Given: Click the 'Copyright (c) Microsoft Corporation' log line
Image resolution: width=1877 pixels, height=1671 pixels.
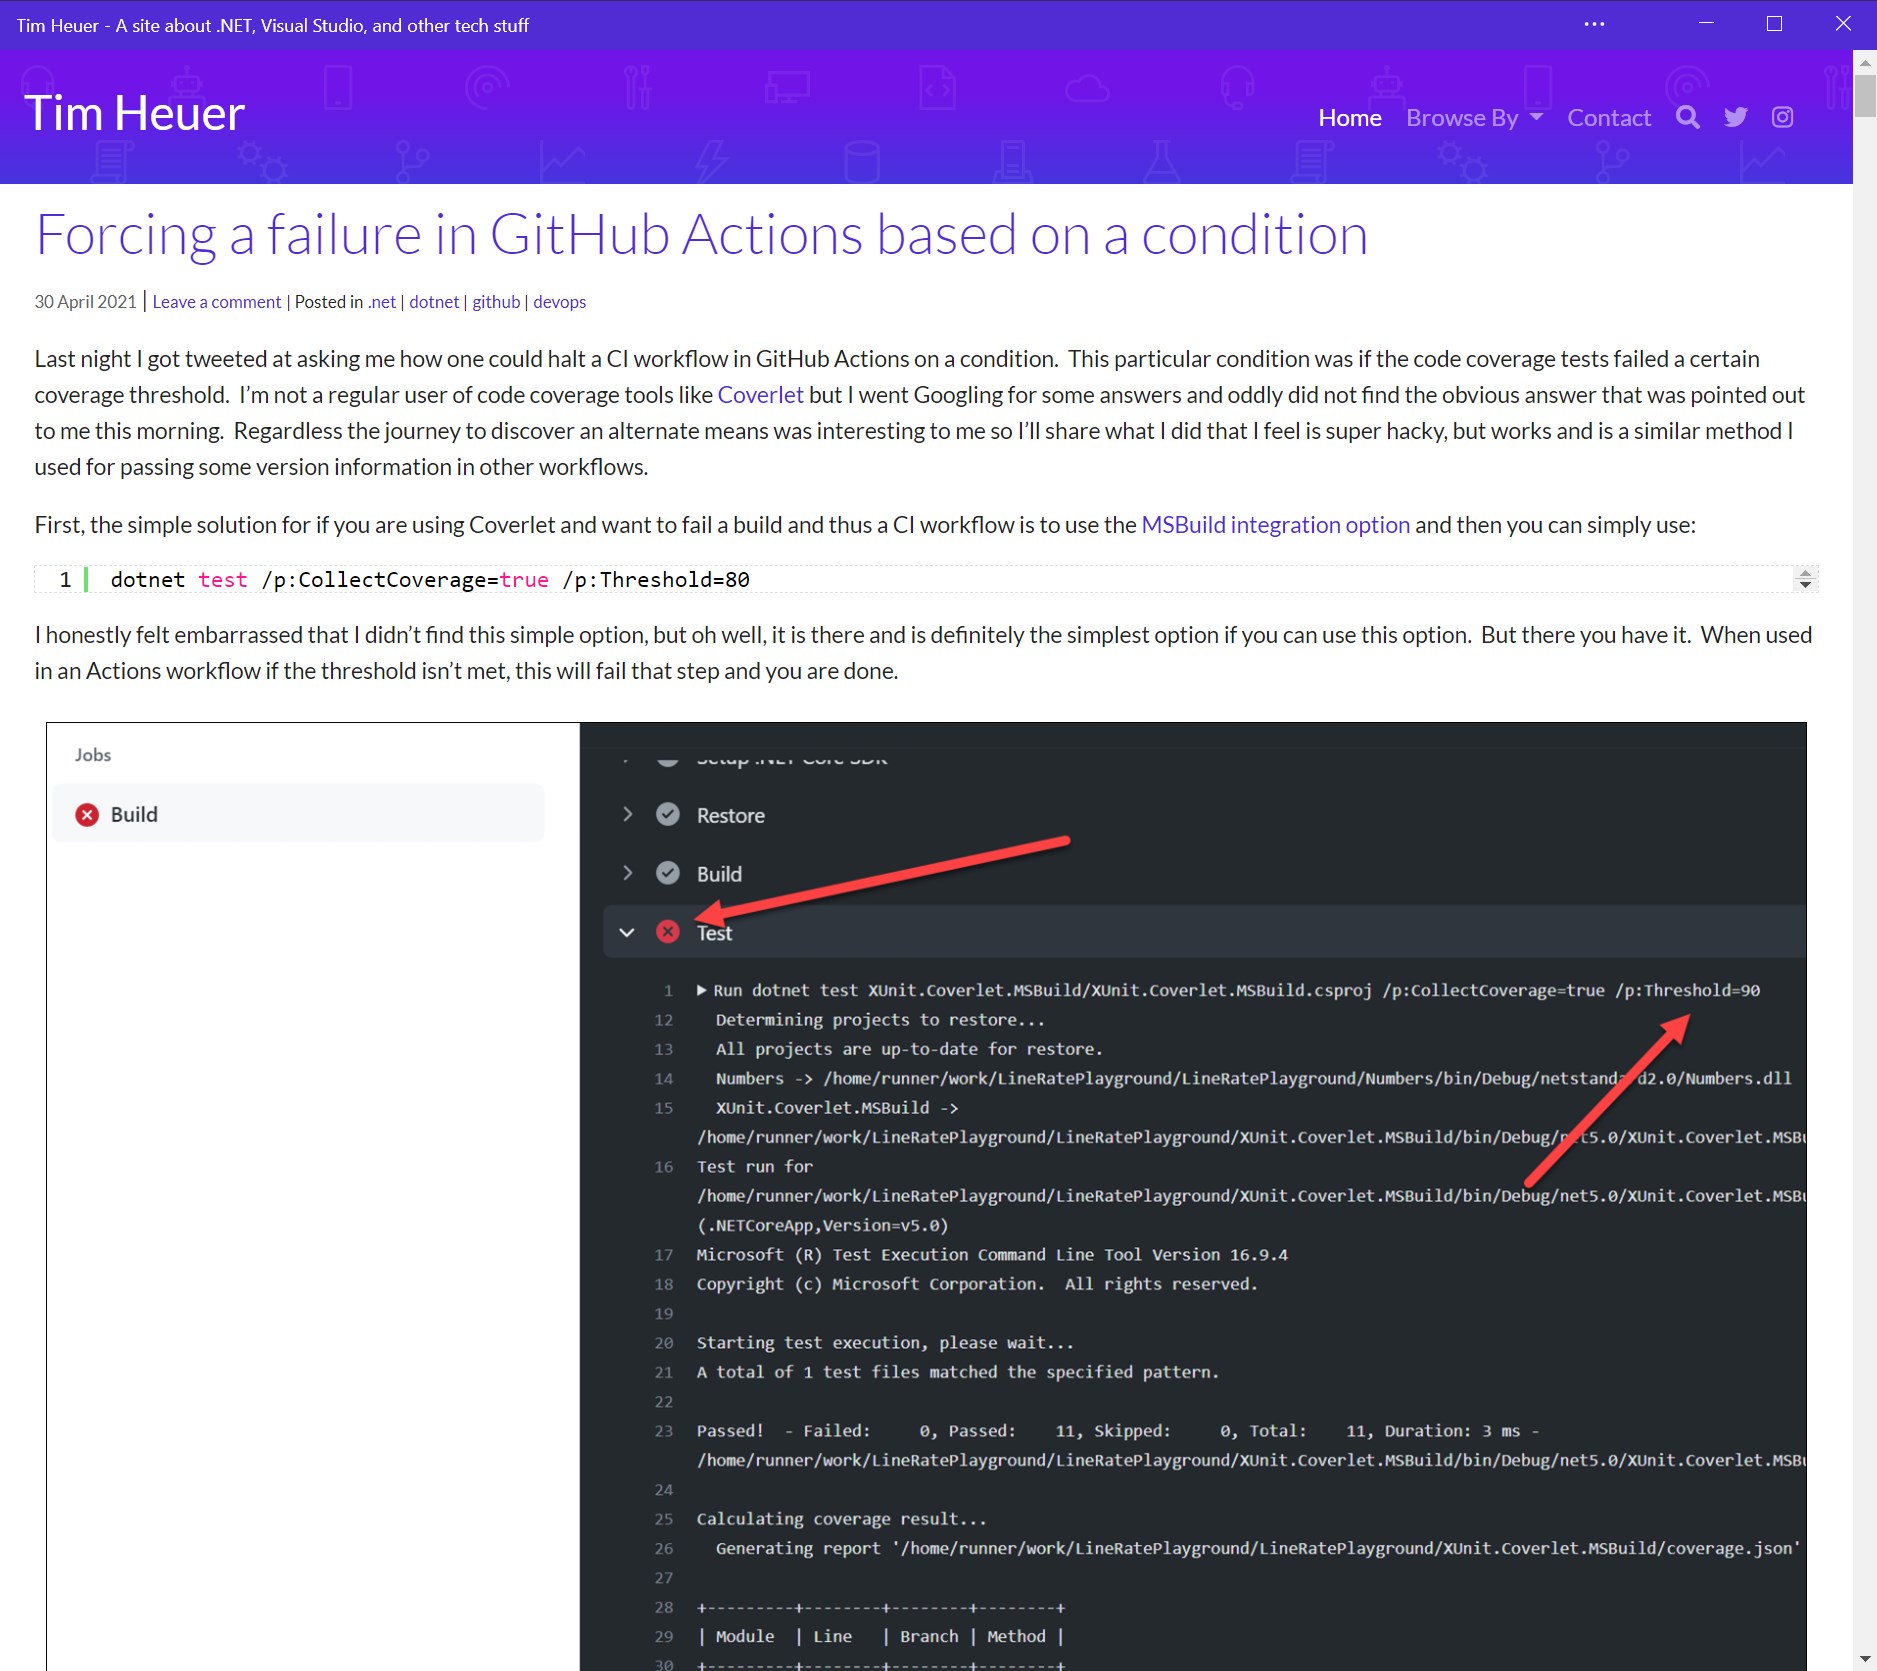Looking at the screenshot, I should point(977,1284).
